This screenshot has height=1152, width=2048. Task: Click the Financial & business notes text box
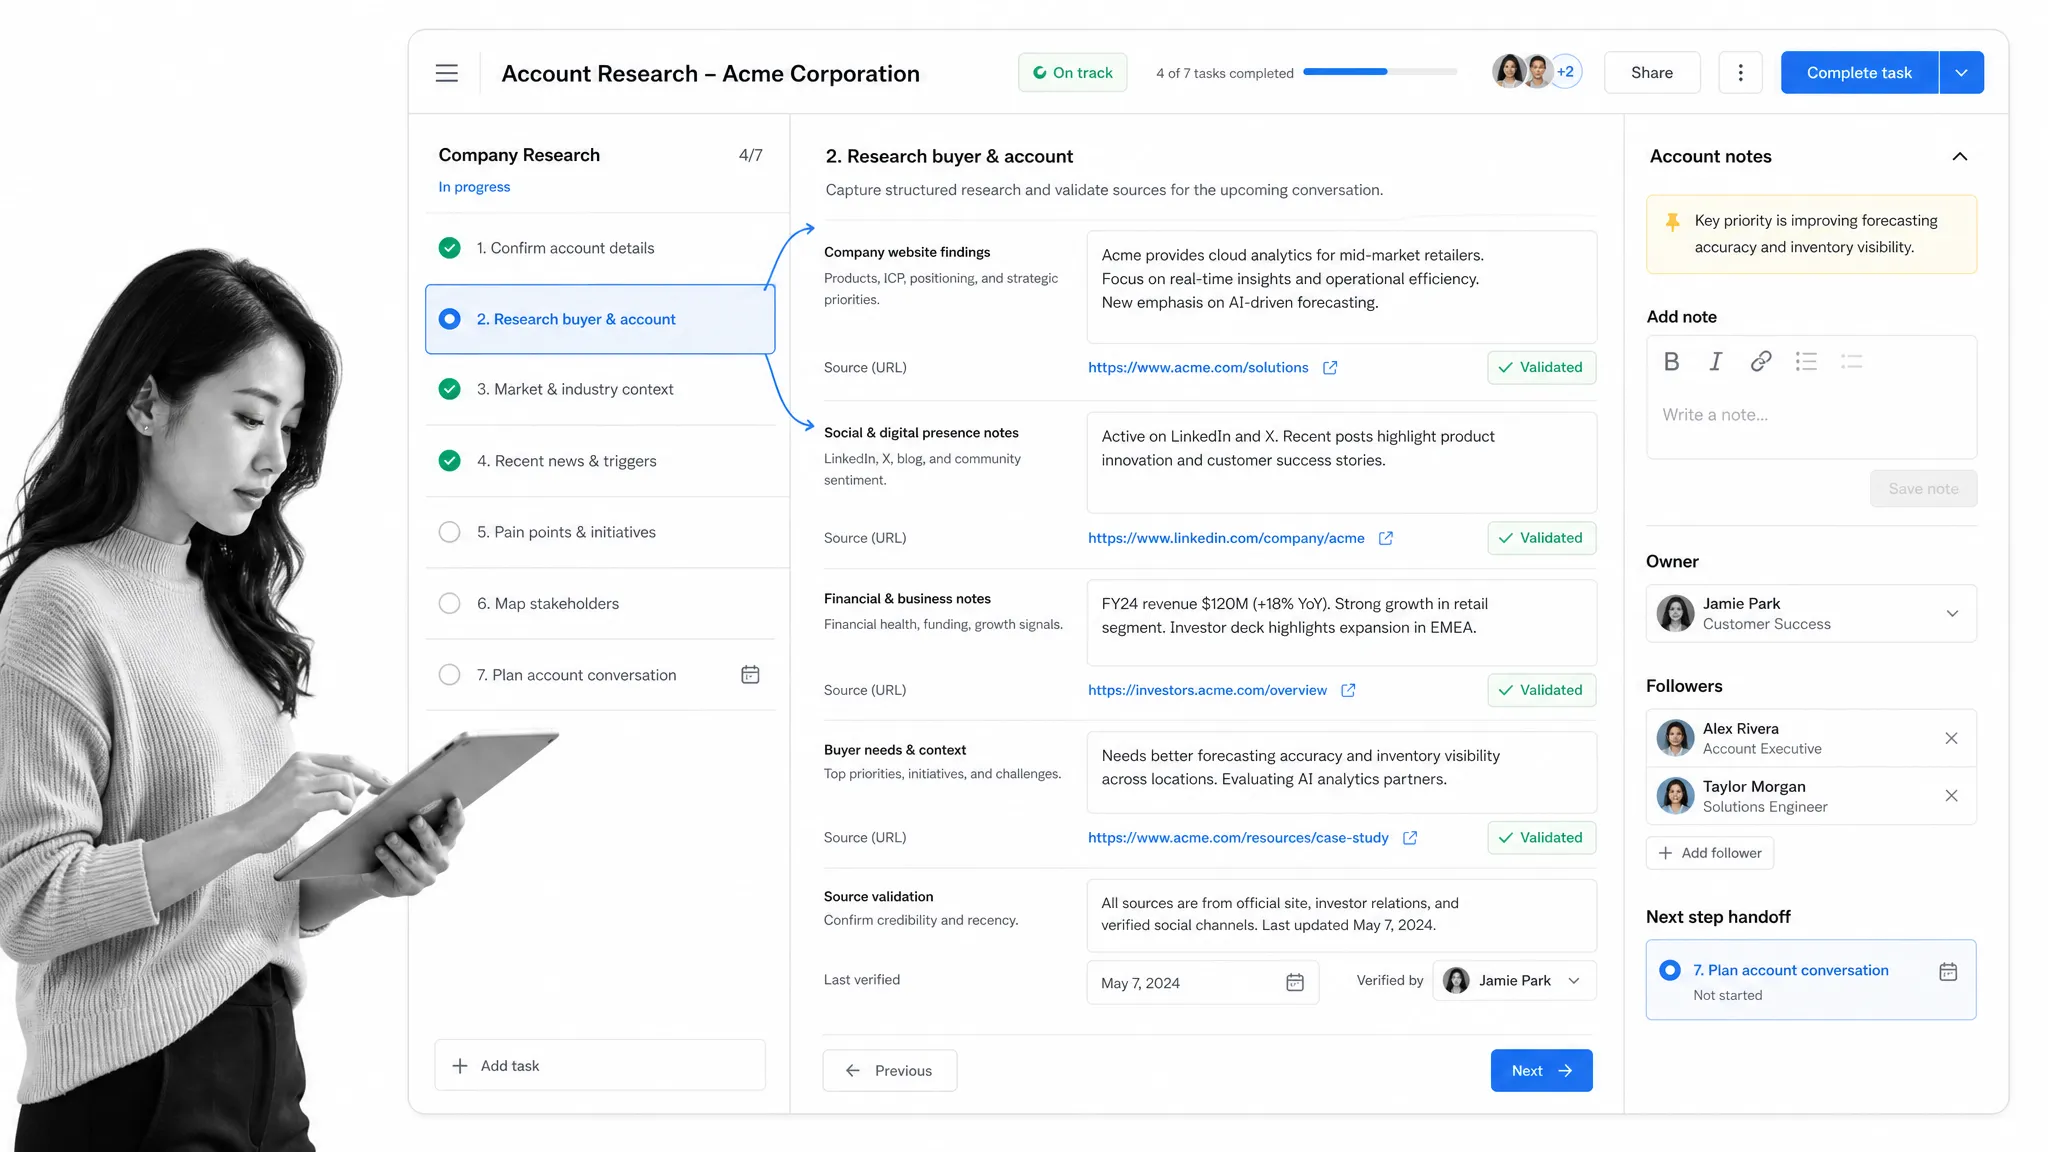coord(1341,623)
